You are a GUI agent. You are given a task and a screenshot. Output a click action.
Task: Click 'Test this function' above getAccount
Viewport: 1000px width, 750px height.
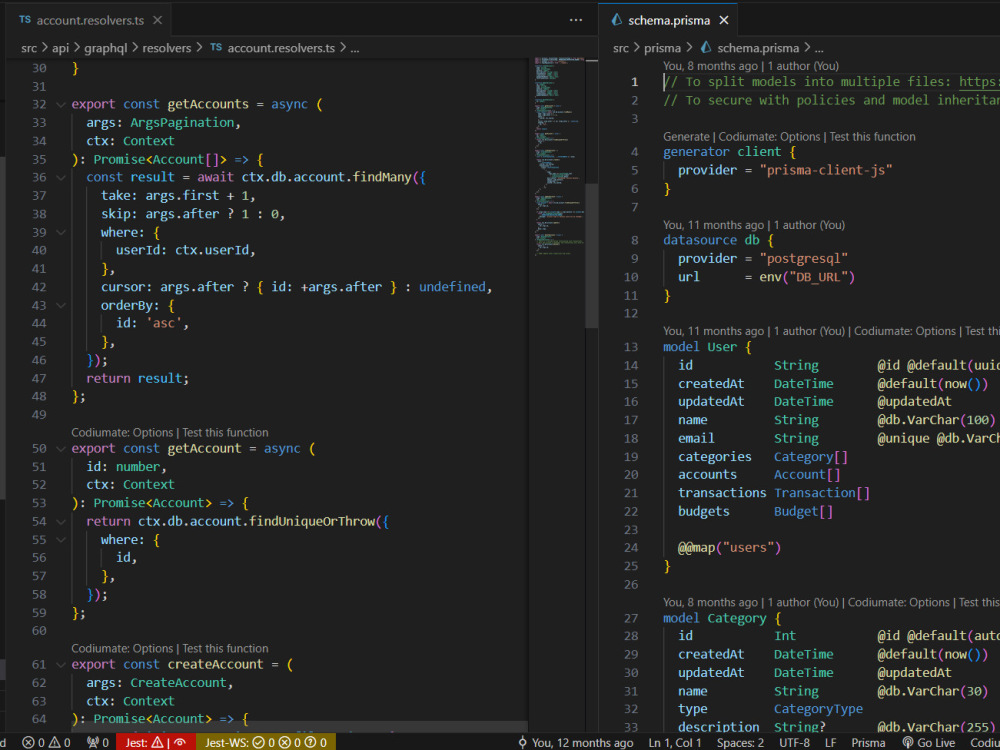click(225, 432)
